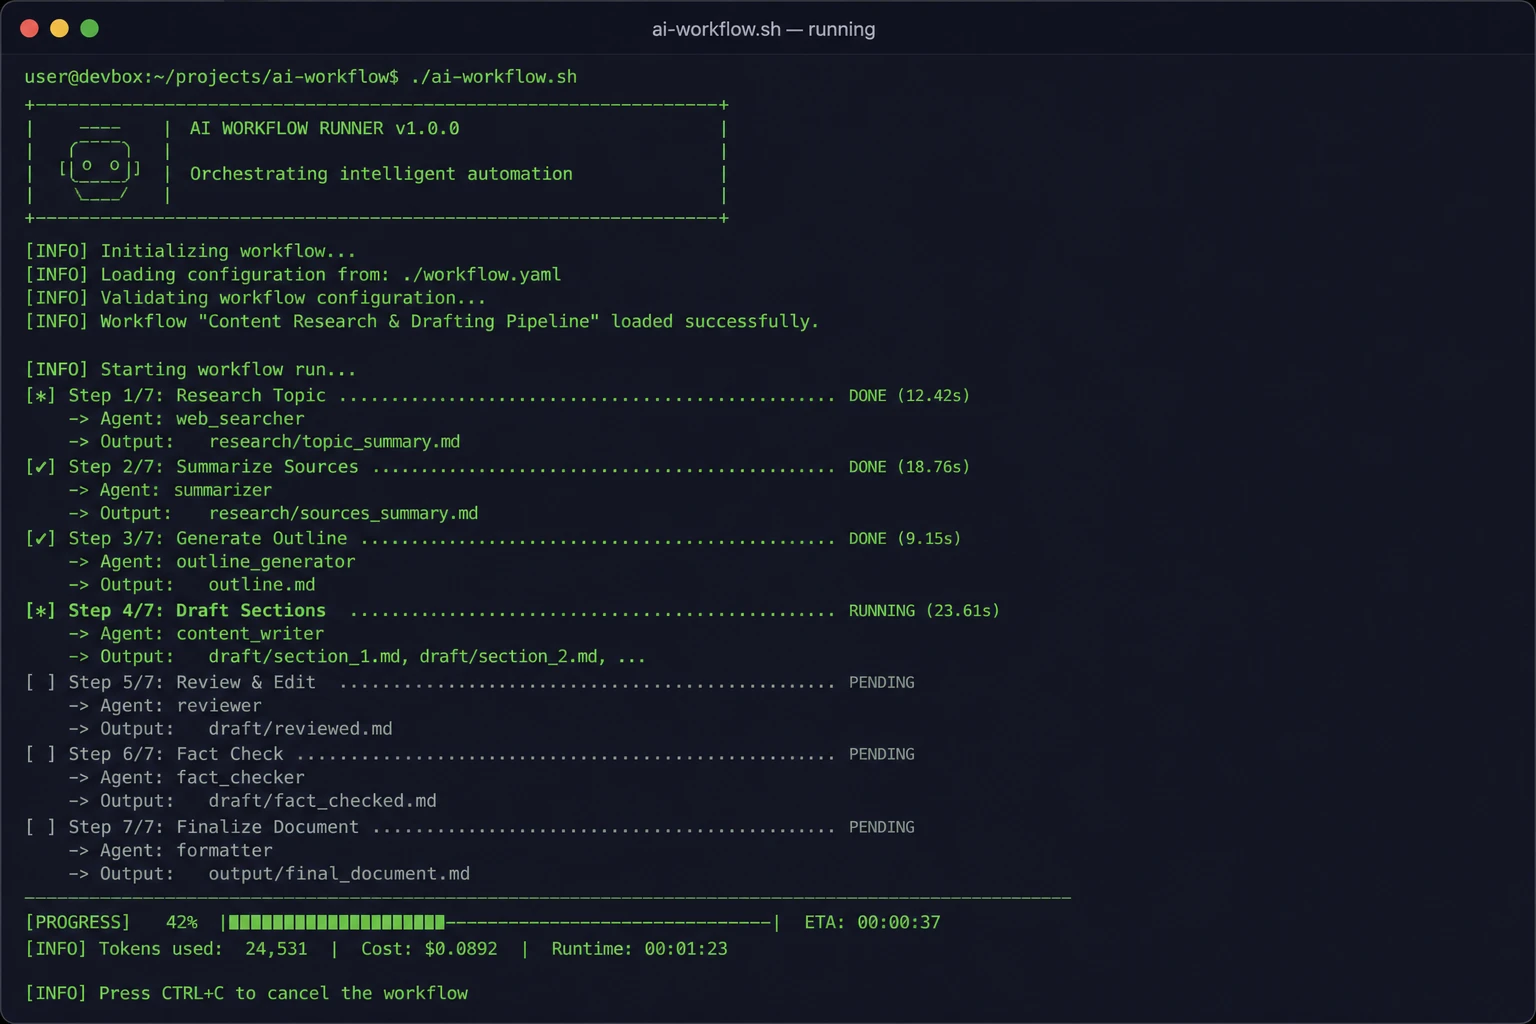Click 'Step 3/7: Generate Outline' label
The image size is (1536, 1024).
coord(208,539)
